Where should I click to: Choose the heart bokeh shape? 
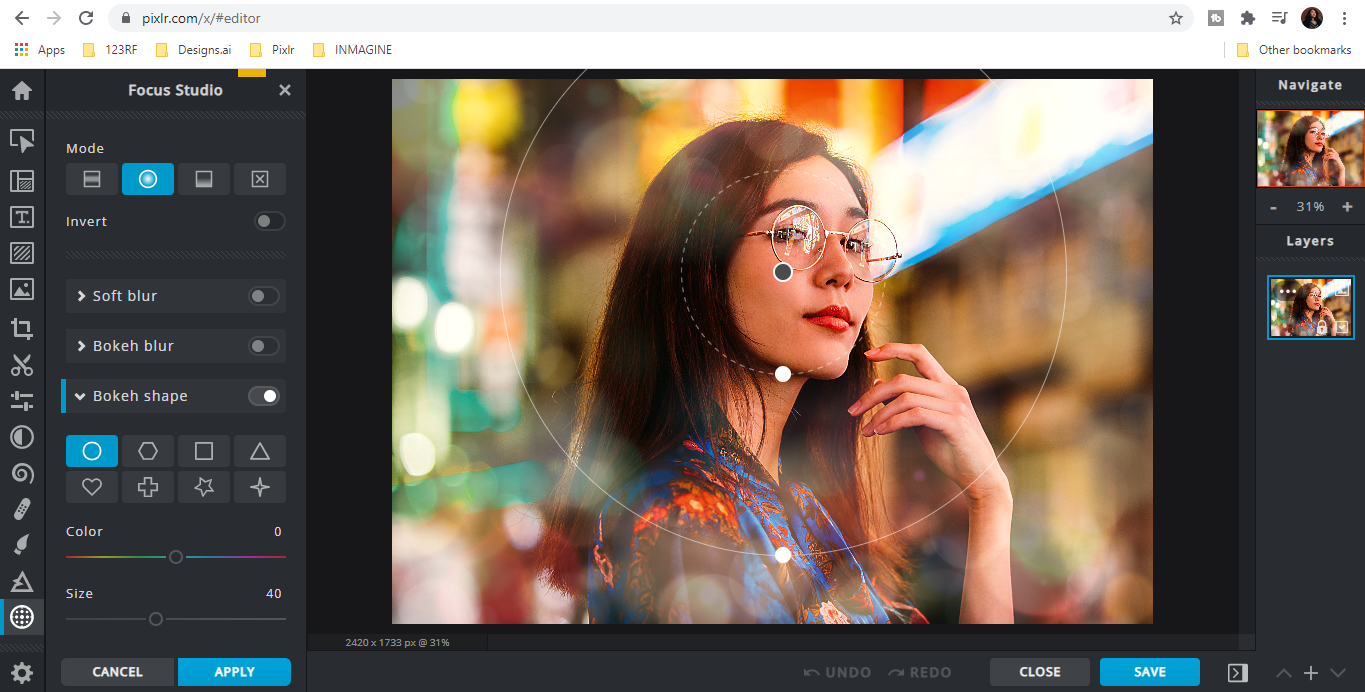pos(91,487)
